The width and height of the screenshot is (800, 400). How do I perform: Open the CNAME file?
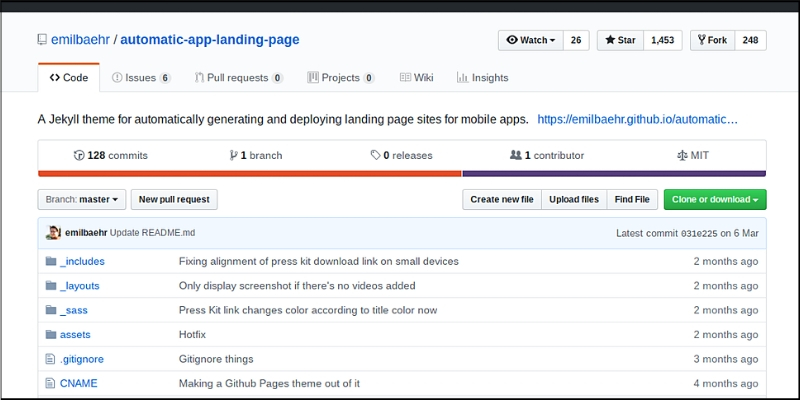click(79, 383)
